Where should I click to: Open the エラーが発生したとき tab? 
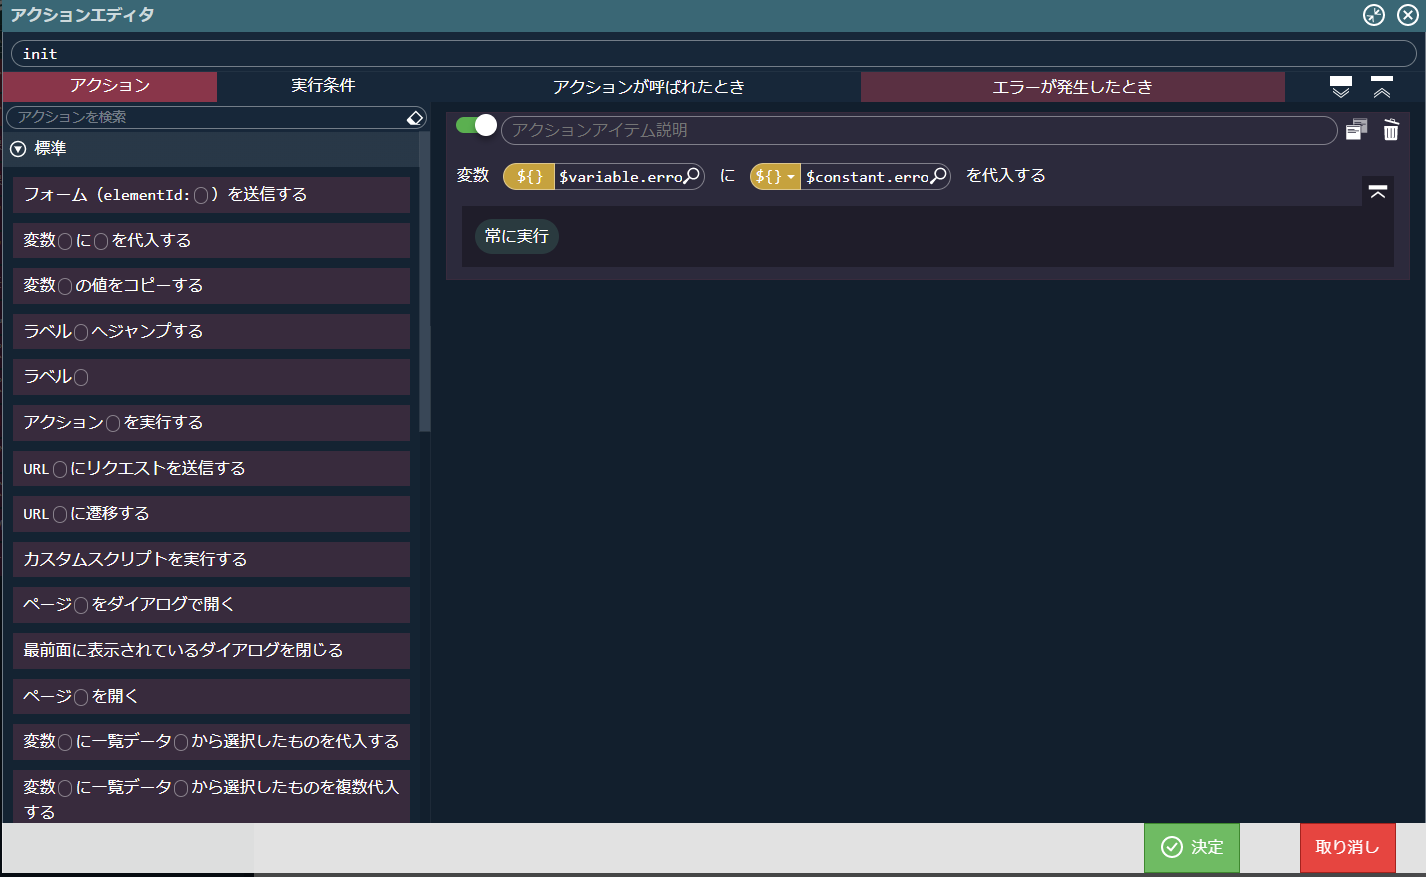(1072, 87)
